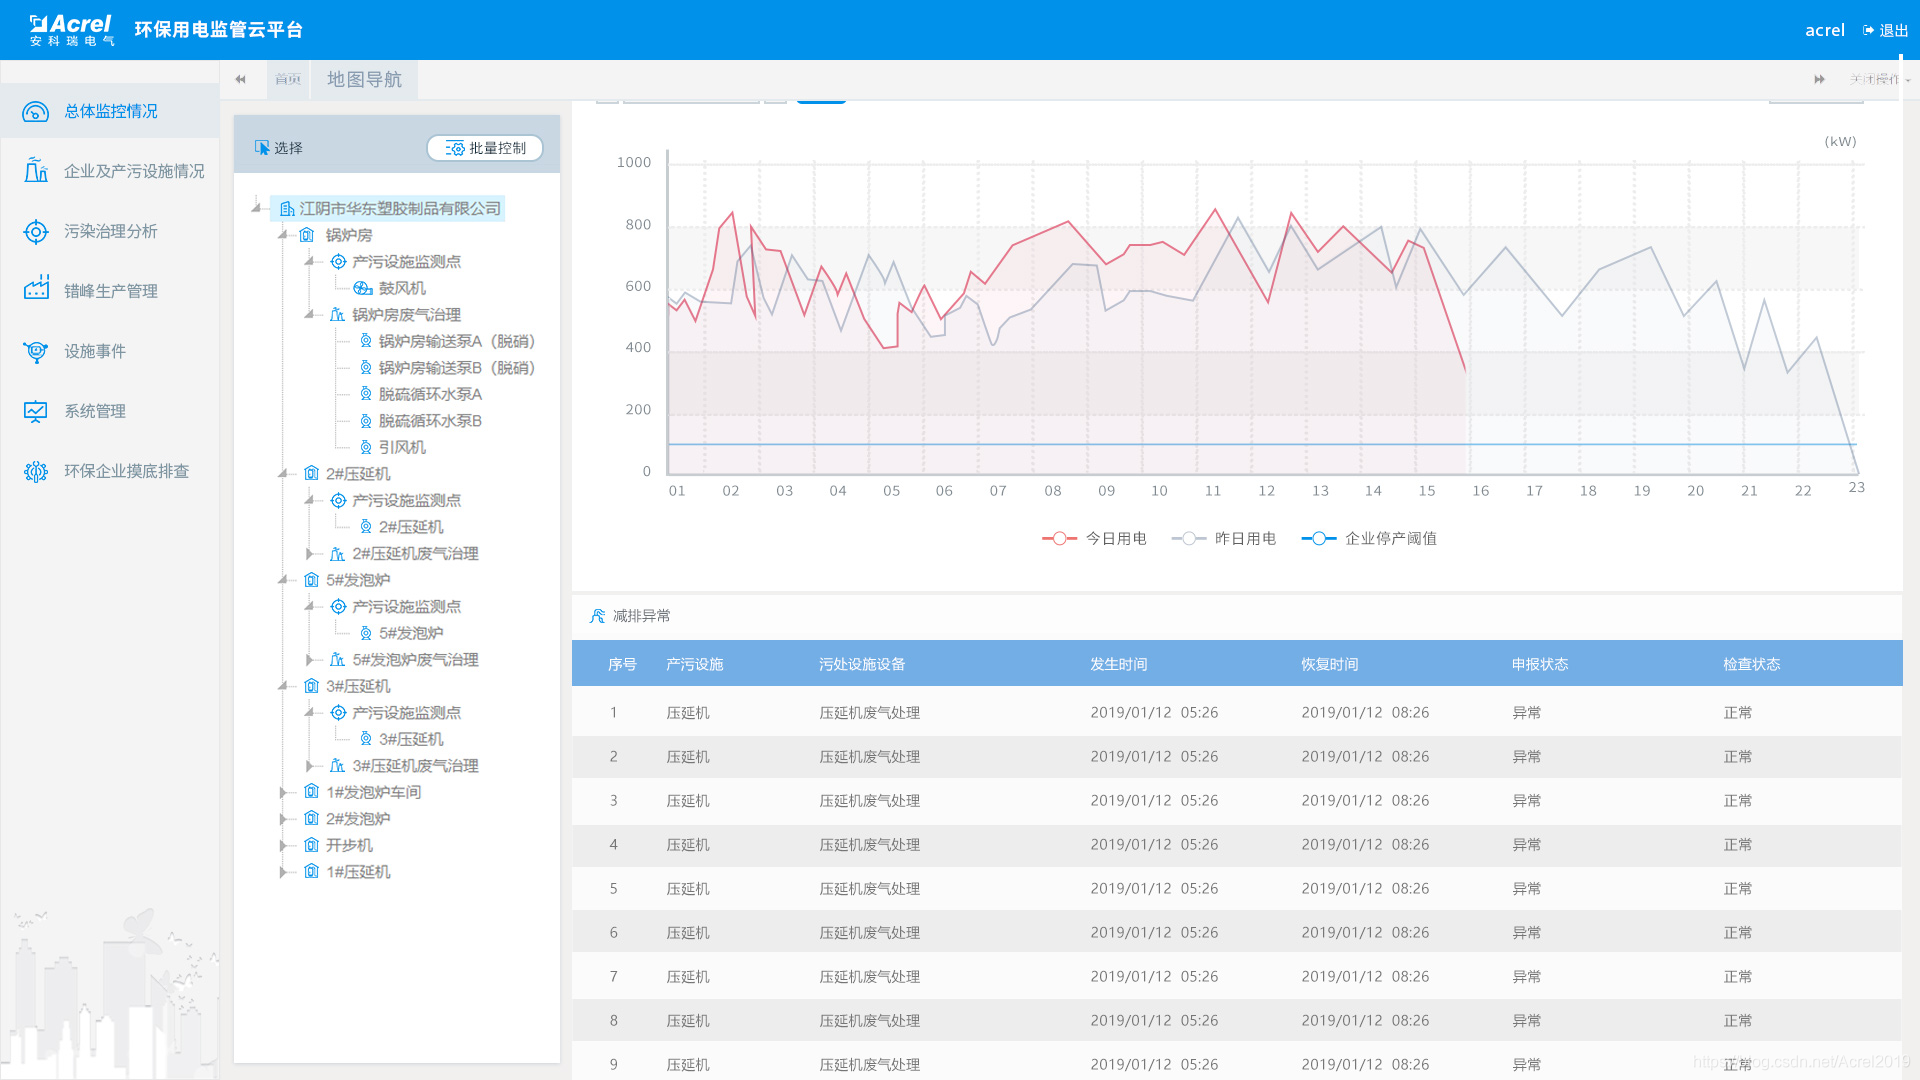Screen dimensions: 1920x1080
Task: Expand the 1#发泡炉车间 tree node
Action: [x=283, y=792]
